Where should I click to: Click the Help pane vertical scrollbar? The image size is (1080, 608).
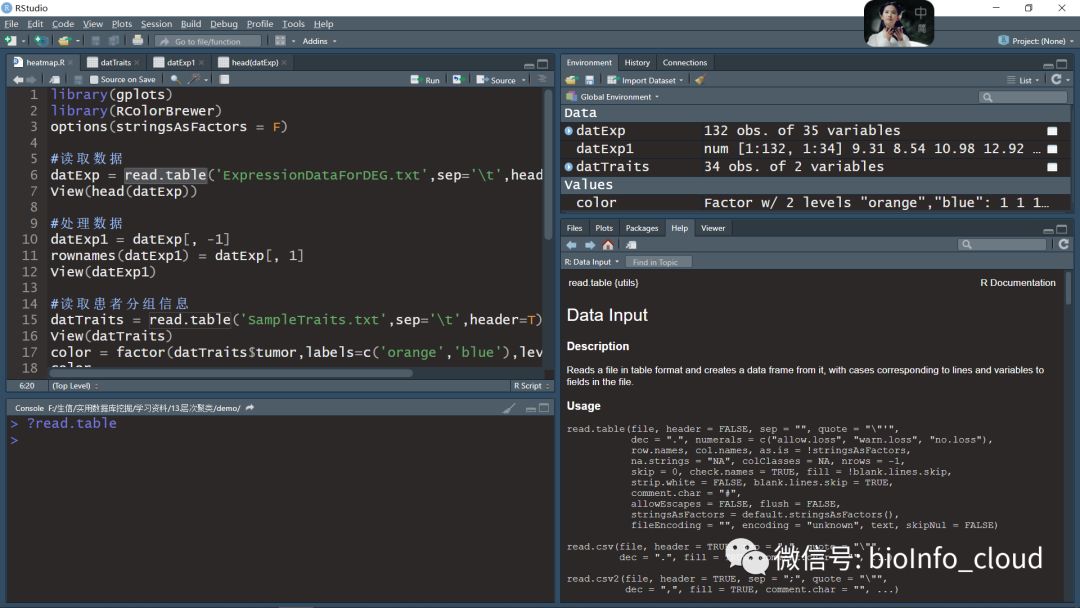pos(1068,288)
